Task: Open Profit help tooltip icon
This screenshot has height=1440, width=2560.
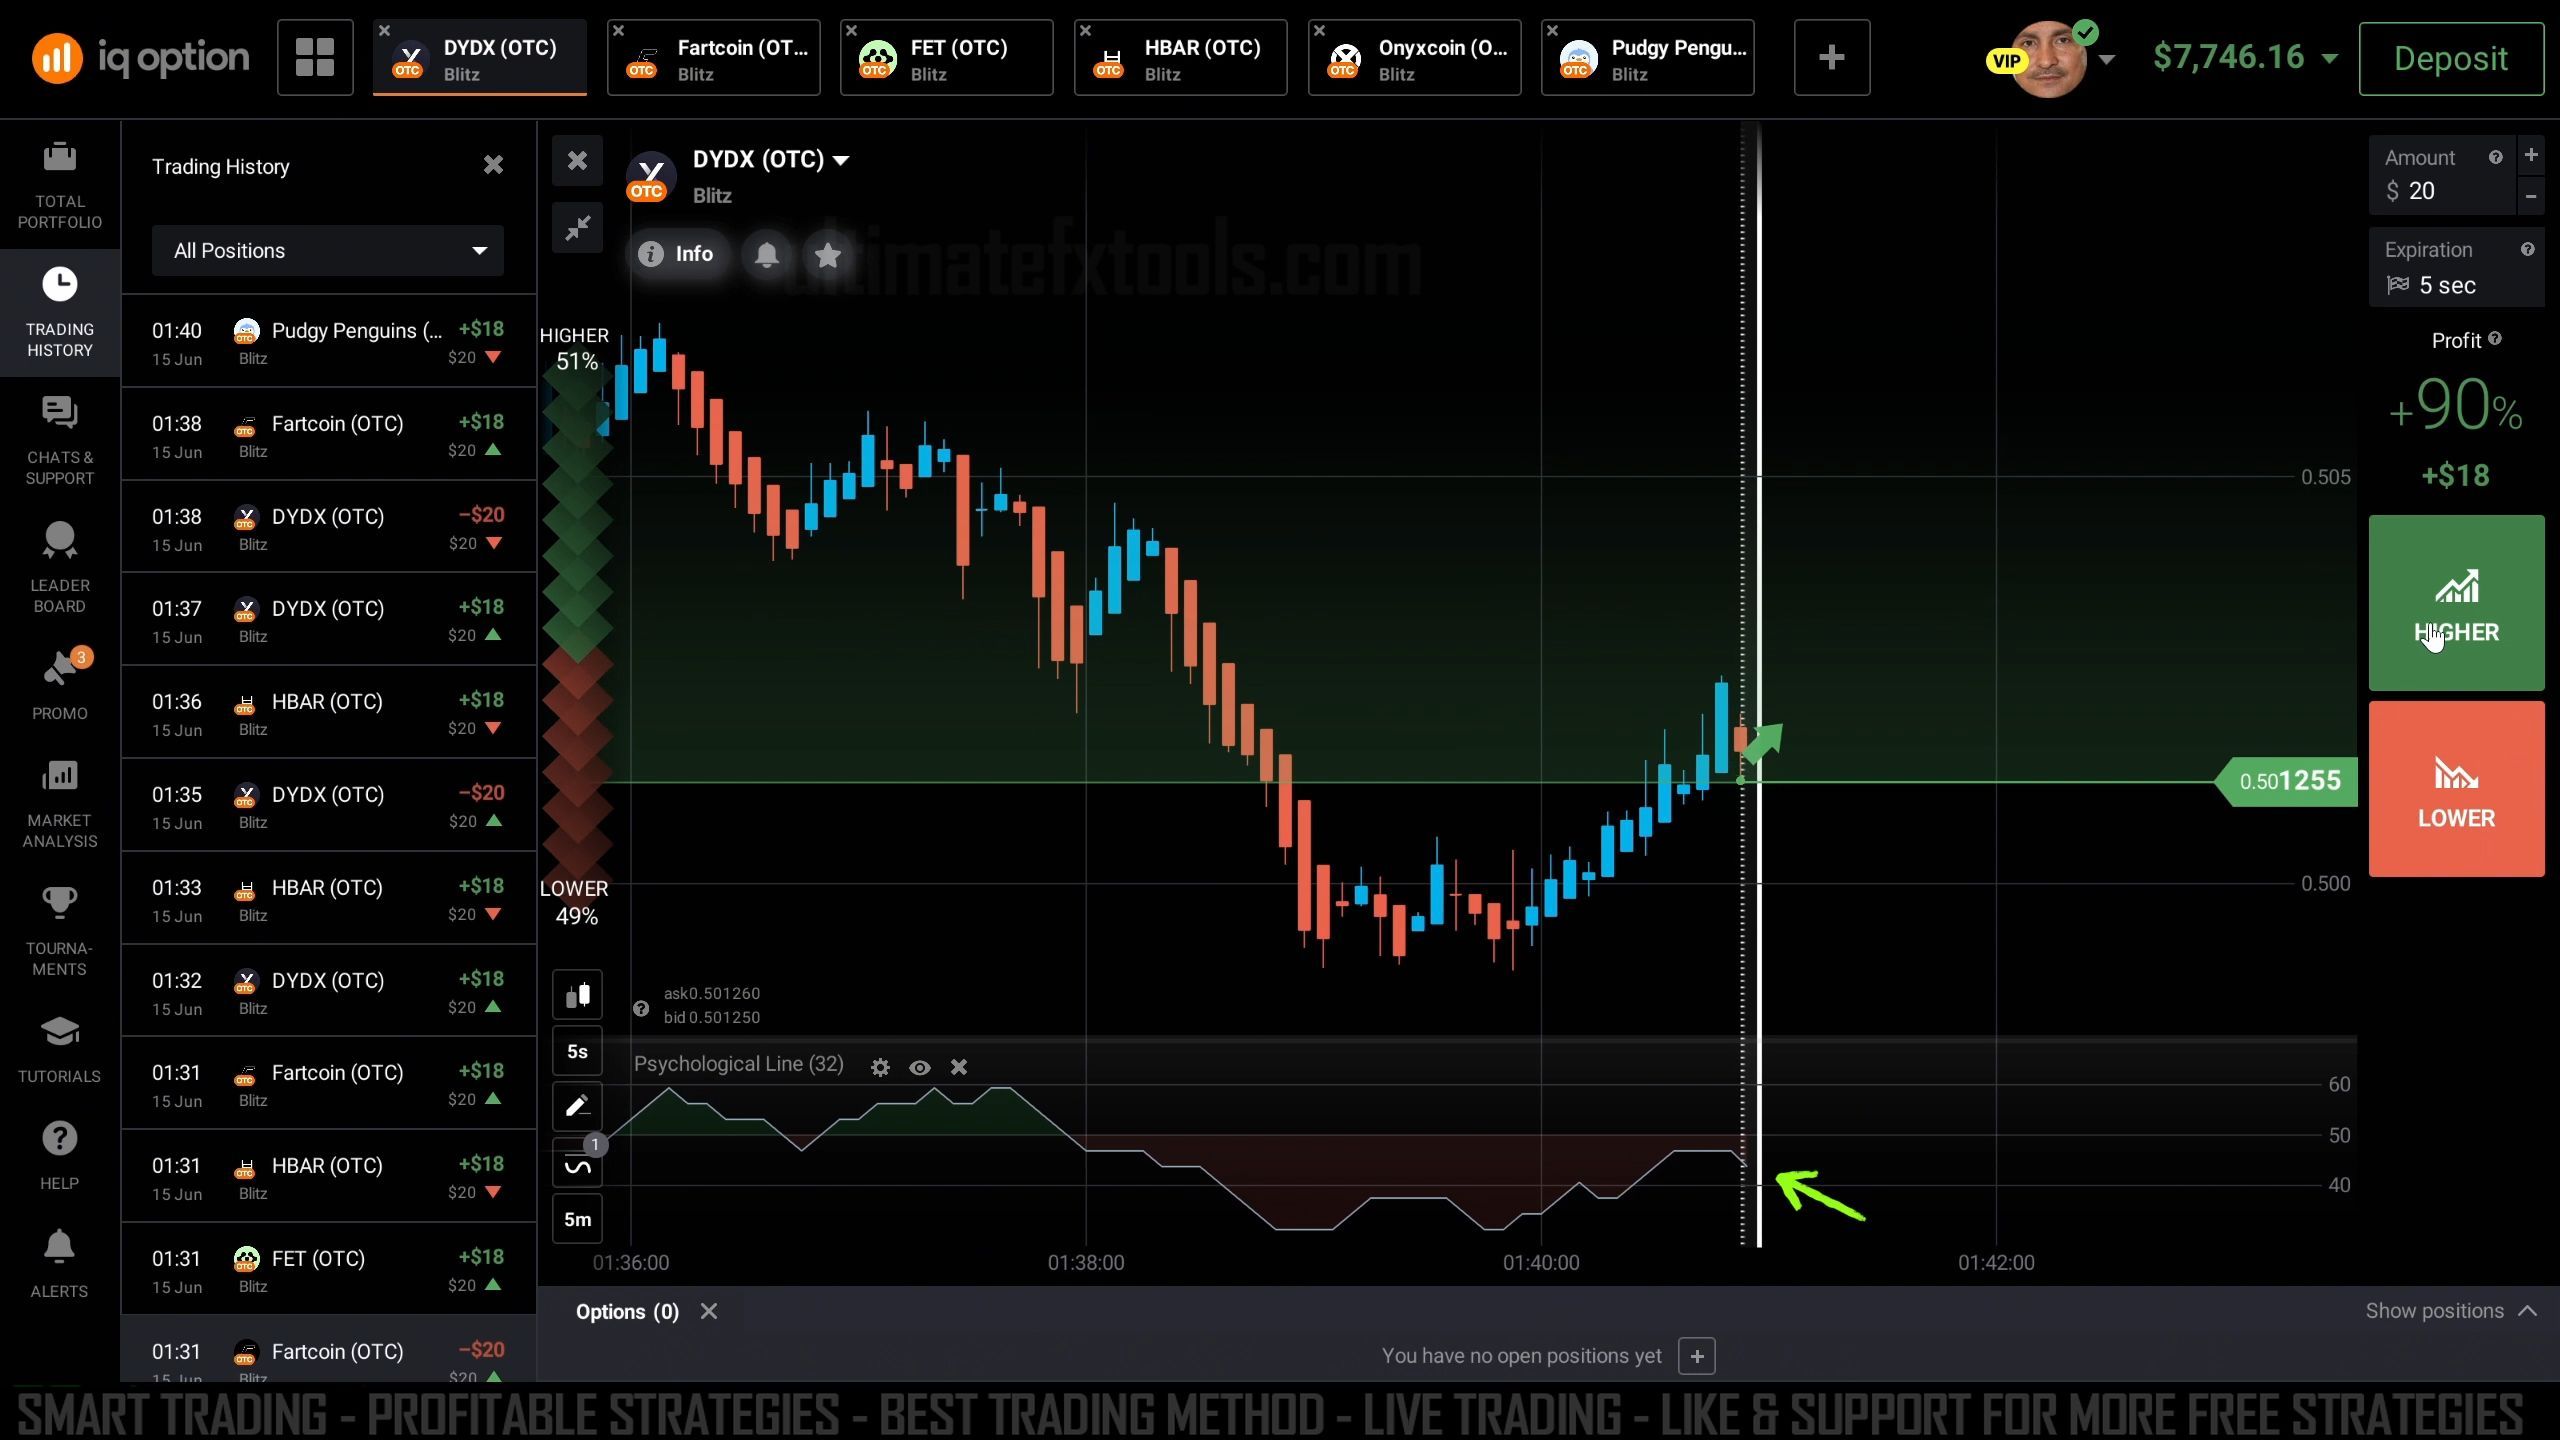Action: coord(2495,339)
